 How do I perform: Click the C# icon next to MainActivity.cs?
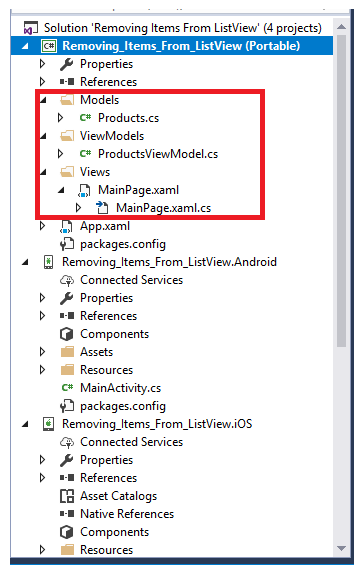(68, 388)
